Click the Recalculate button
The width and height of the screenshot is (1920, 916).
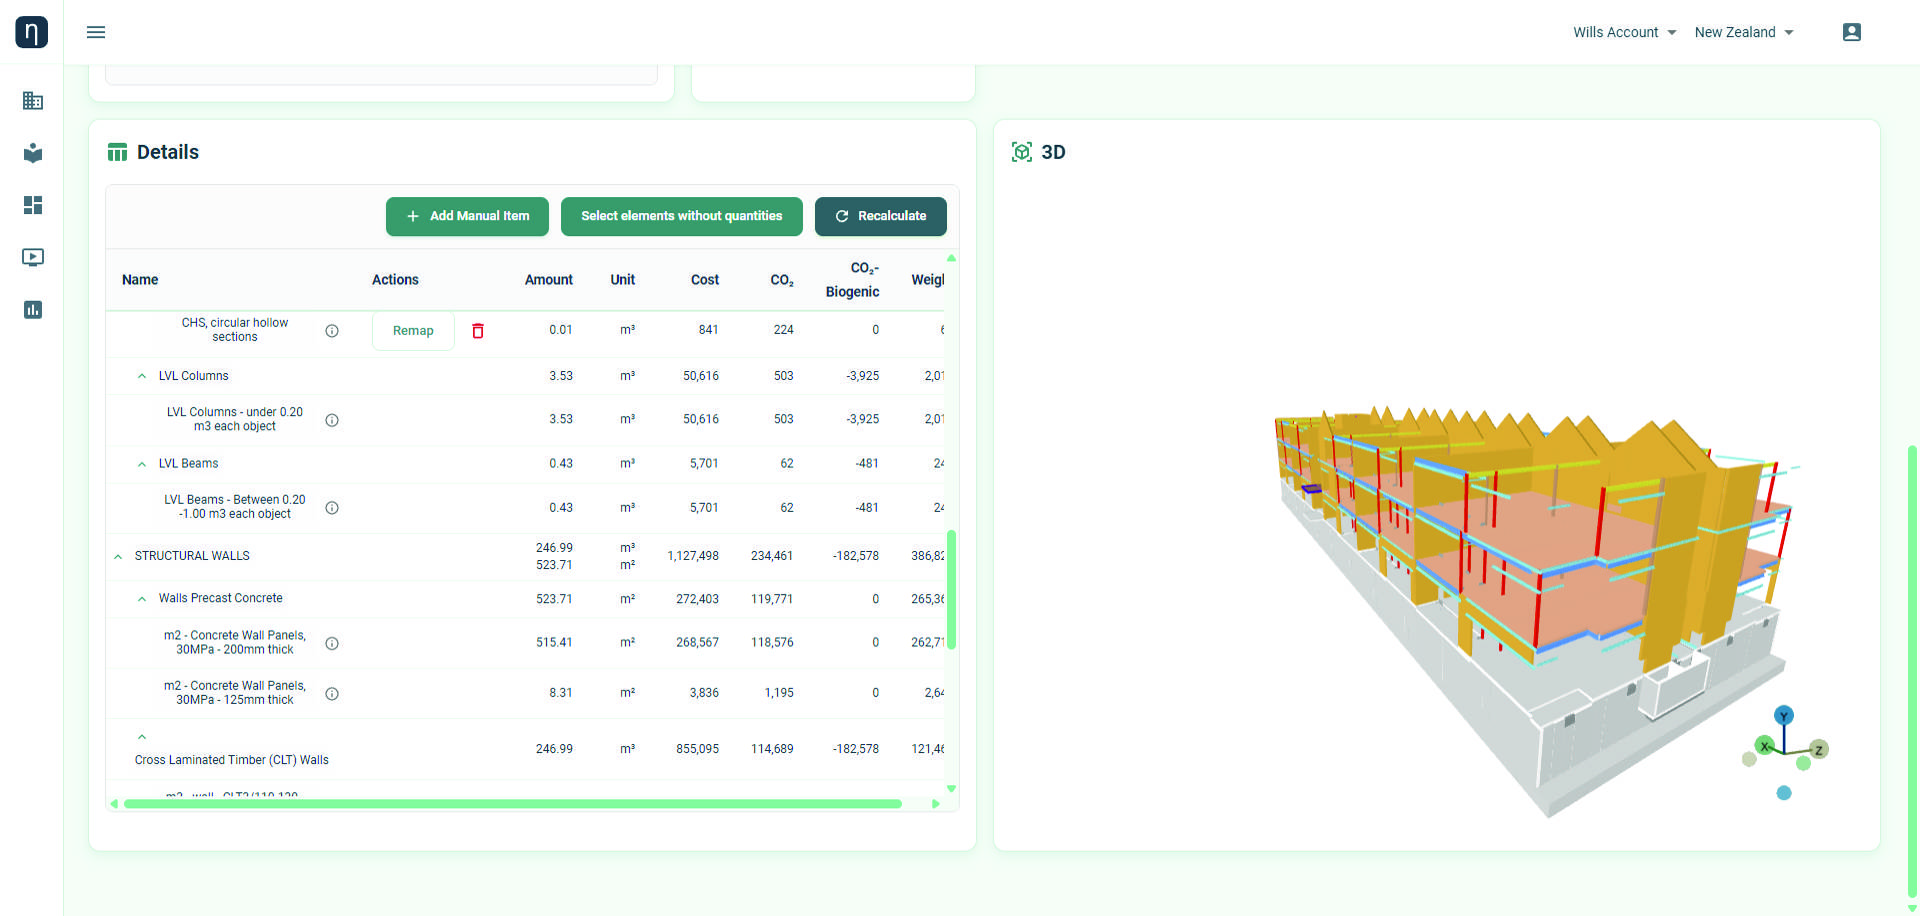(x=881, y=216)
